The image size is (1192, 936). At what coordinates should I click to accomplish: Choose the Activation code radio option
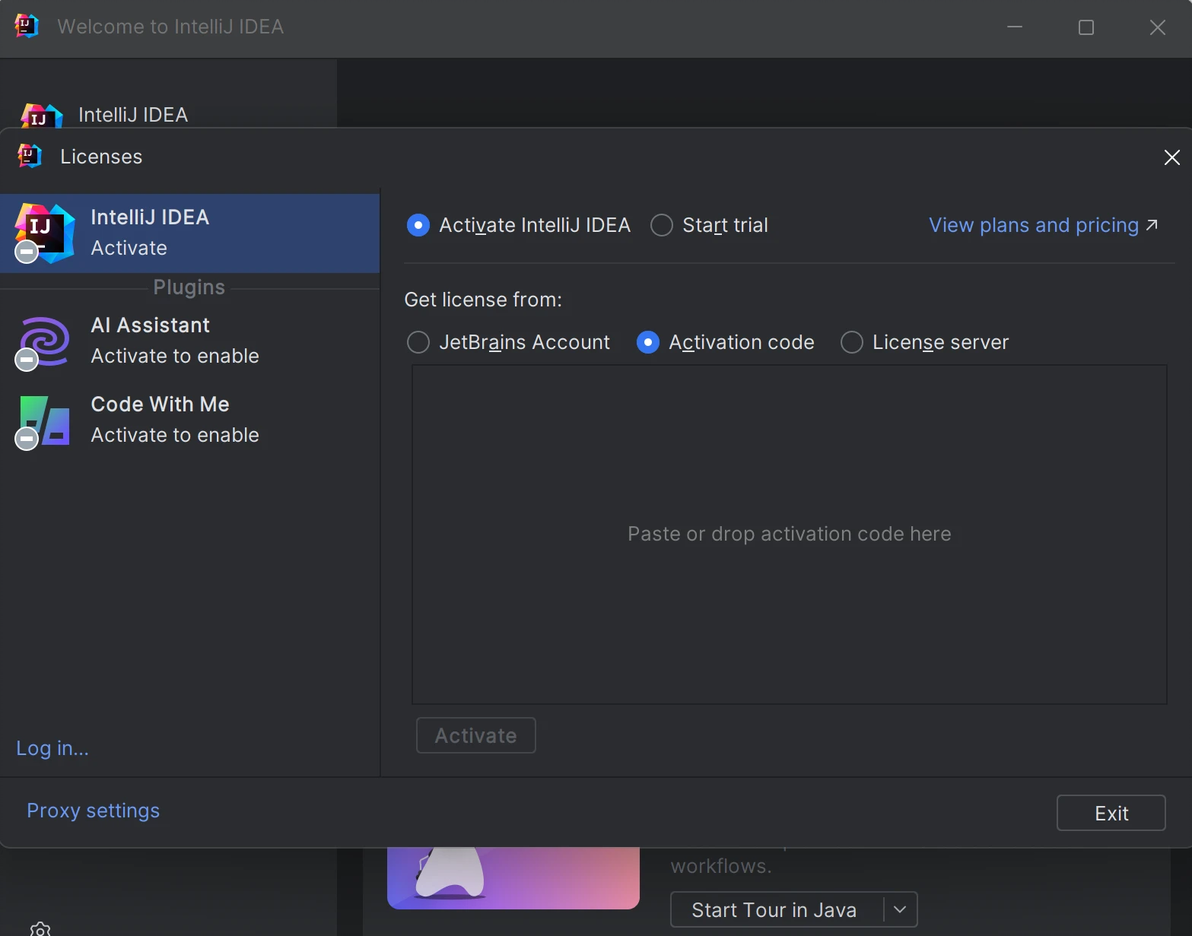pos(648,343)
